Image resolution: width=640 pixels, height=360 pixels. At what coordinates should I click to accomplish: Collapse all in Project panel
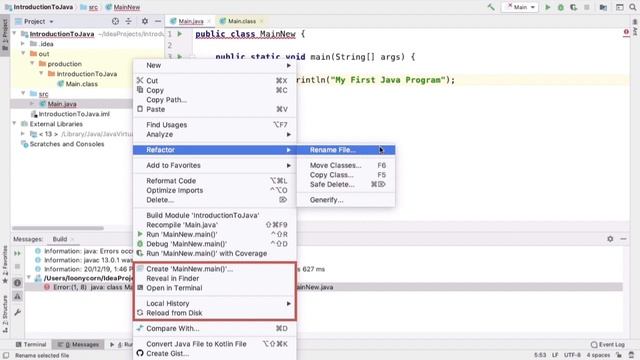point(129,21)
